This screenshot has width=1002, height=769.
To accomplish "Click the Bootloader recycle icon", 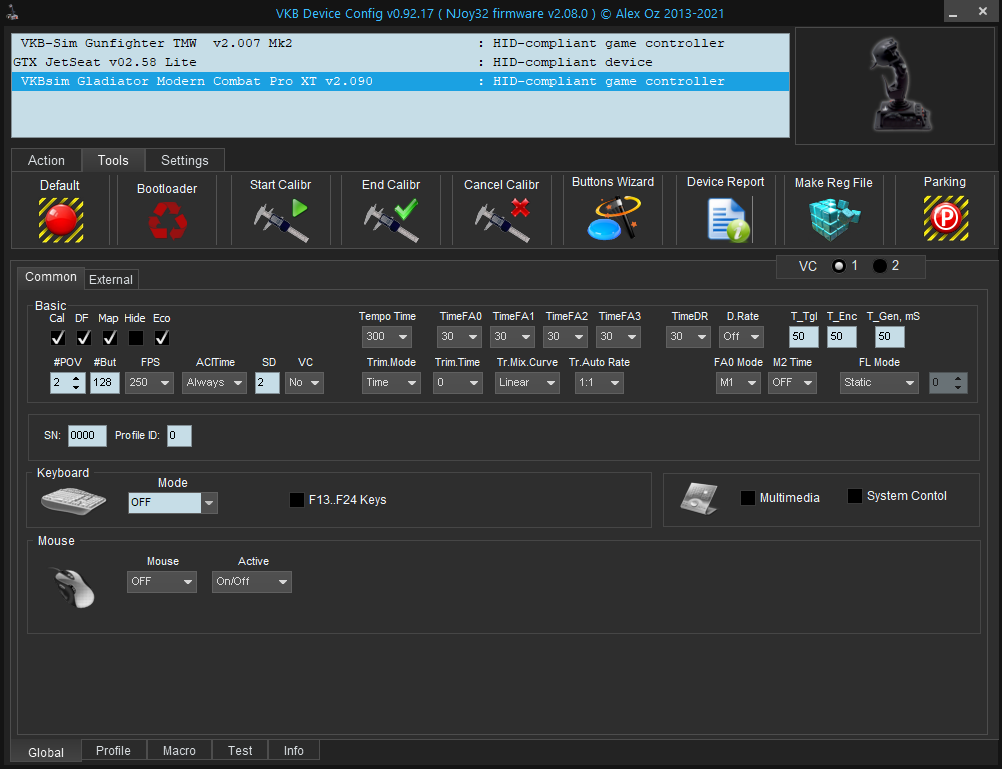I will [x=167, y=220].
